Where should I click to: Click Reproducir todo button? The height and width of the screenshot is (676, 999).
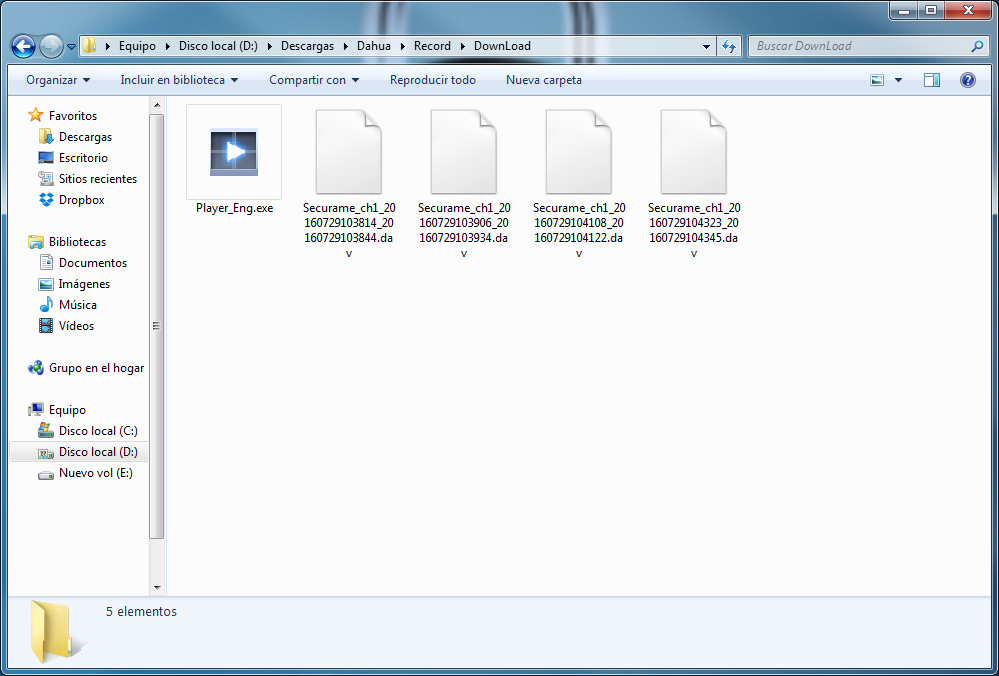433,80
